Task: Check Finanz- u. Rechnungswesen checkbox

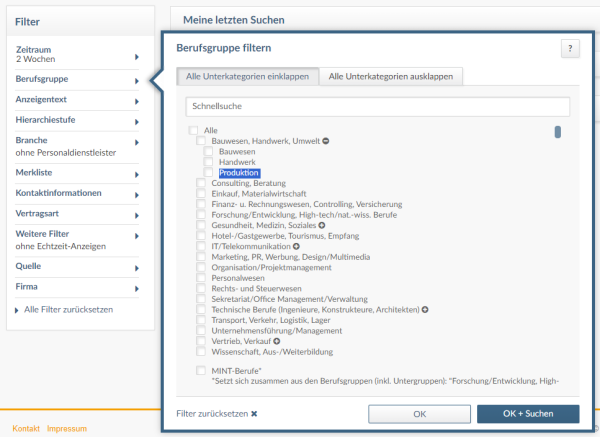Action: point(201,204)
